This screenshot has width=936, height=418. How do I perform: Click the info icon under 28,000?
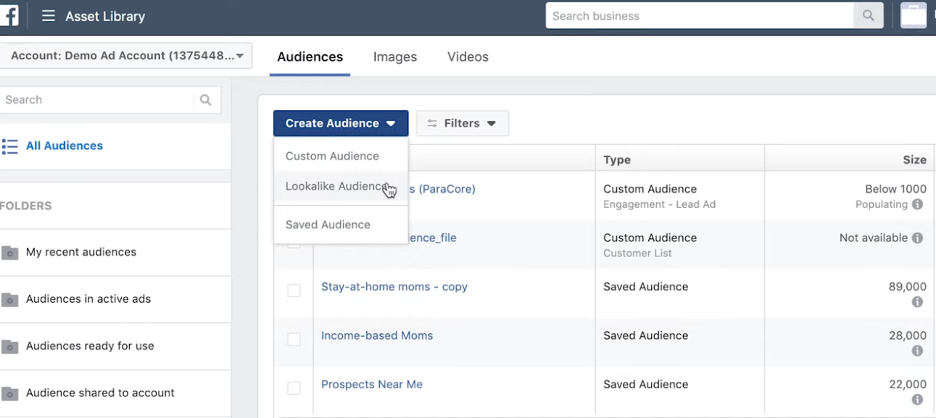click(x=917, y=351)
